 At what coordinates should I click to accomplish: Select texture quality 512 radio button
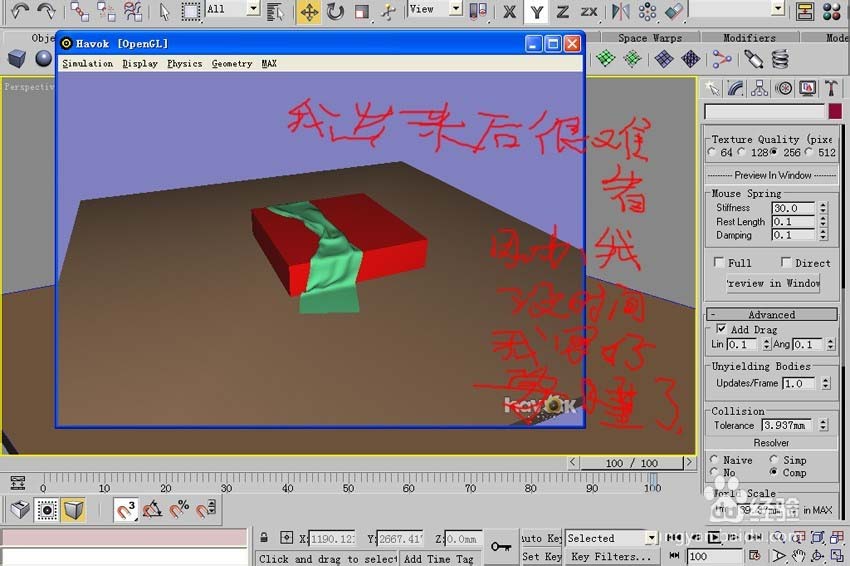(809, 152)
